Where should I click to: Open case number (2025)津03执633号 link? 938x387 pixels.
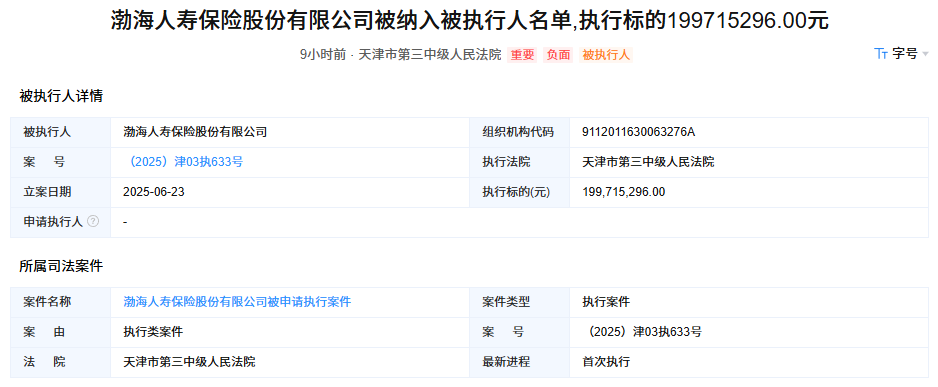183,161
